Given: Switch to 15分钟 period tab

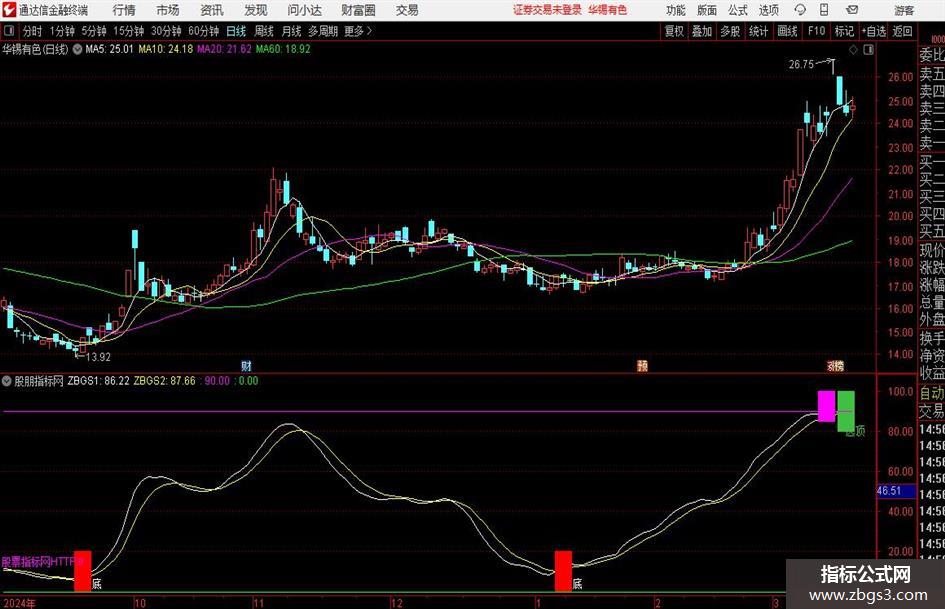Looking at the screenshot, I should tap(129, 31).
